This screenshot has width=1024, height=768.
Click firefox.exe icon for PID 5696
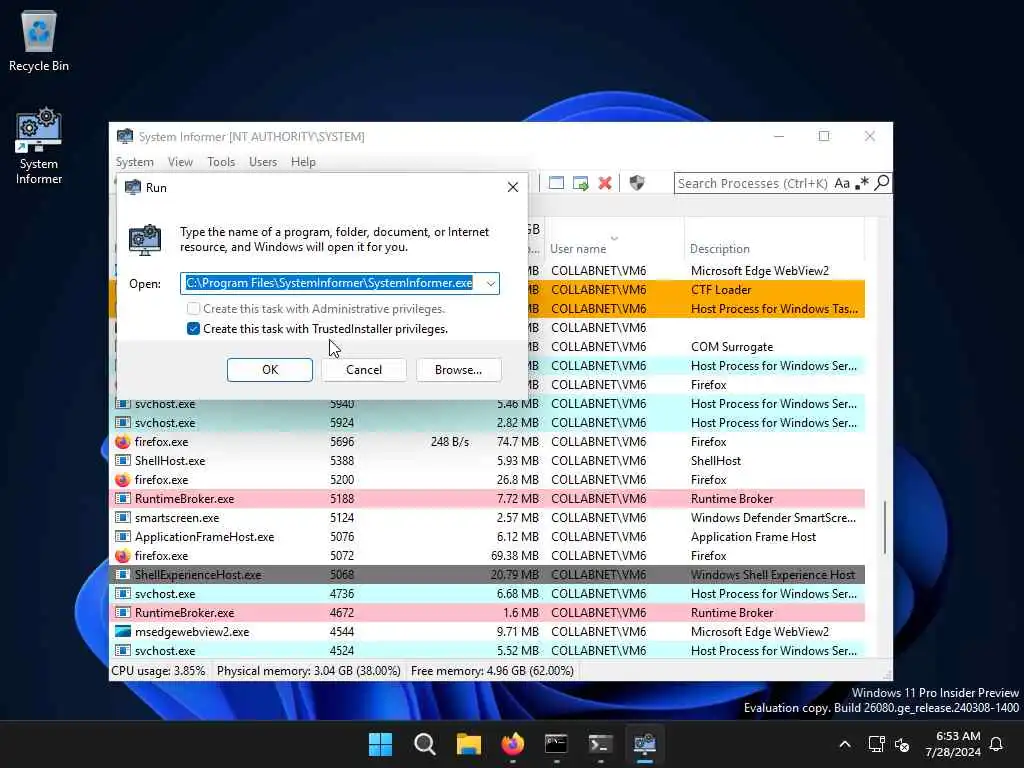[122, 441]
